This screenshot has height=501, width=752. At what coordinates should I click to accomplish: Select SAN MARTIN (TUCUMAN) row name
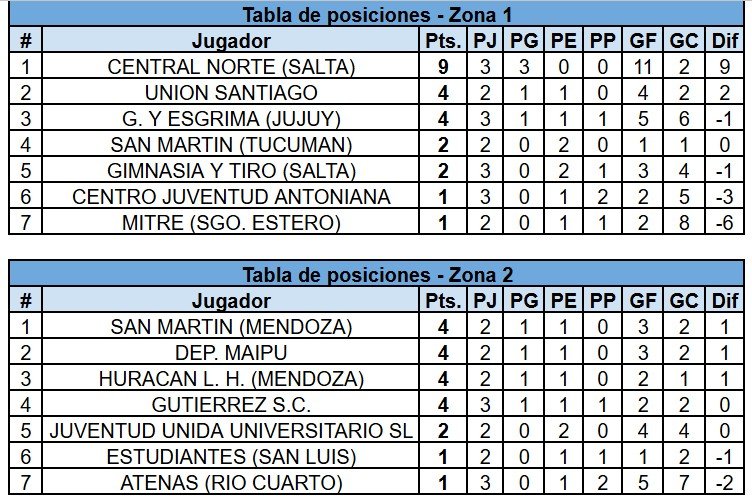(x=231, y=144)
